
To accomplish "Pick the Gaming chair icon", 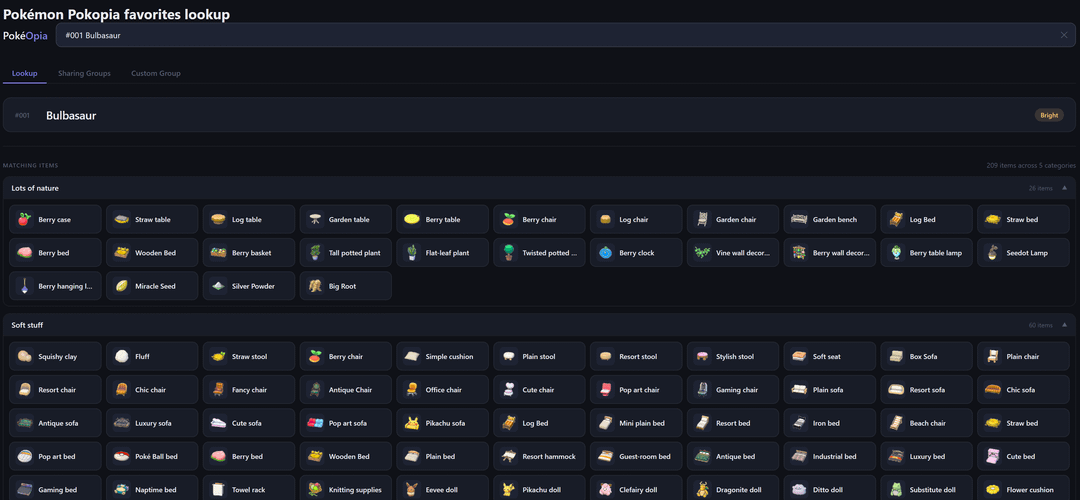I will [x=703, y=390].
